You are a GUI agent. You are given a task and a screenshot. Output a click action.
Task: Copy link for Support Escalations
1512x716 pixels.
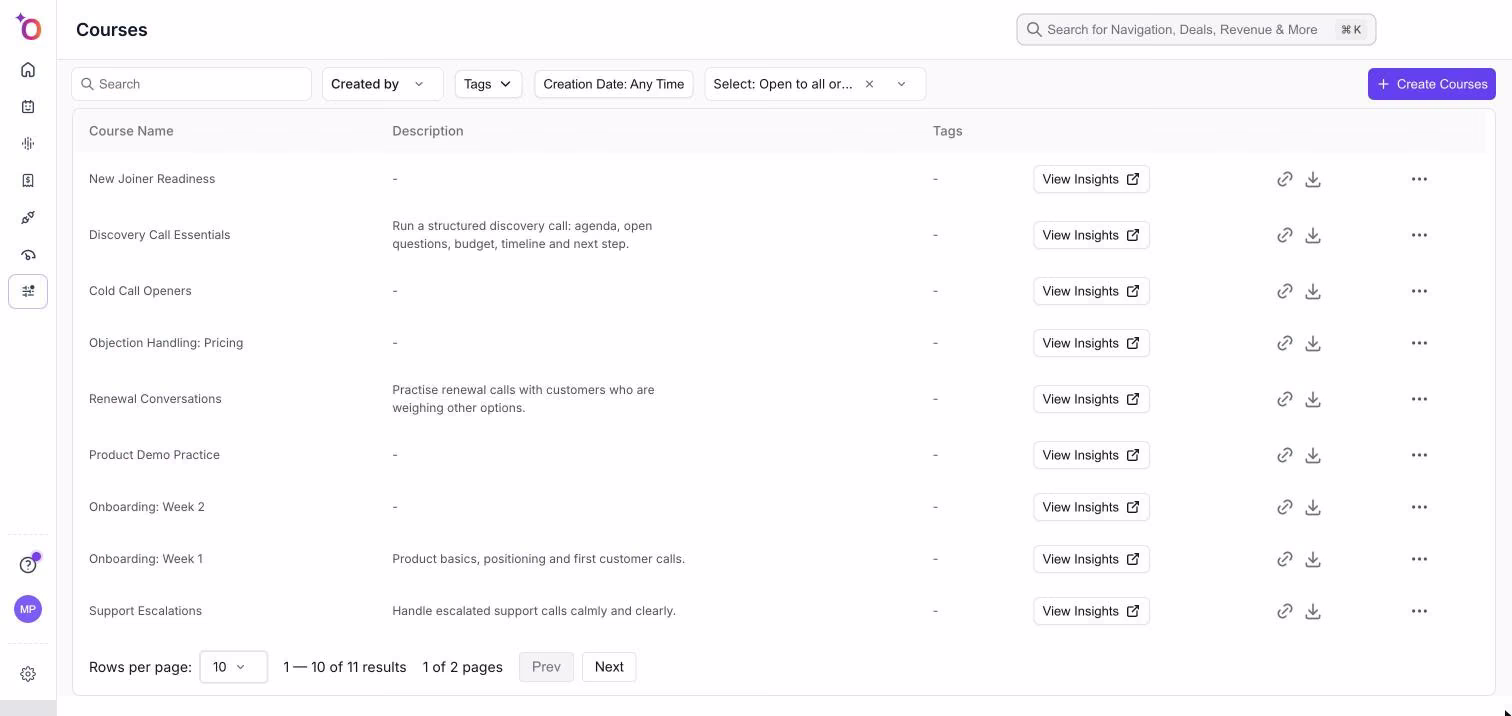point(1285,611)
